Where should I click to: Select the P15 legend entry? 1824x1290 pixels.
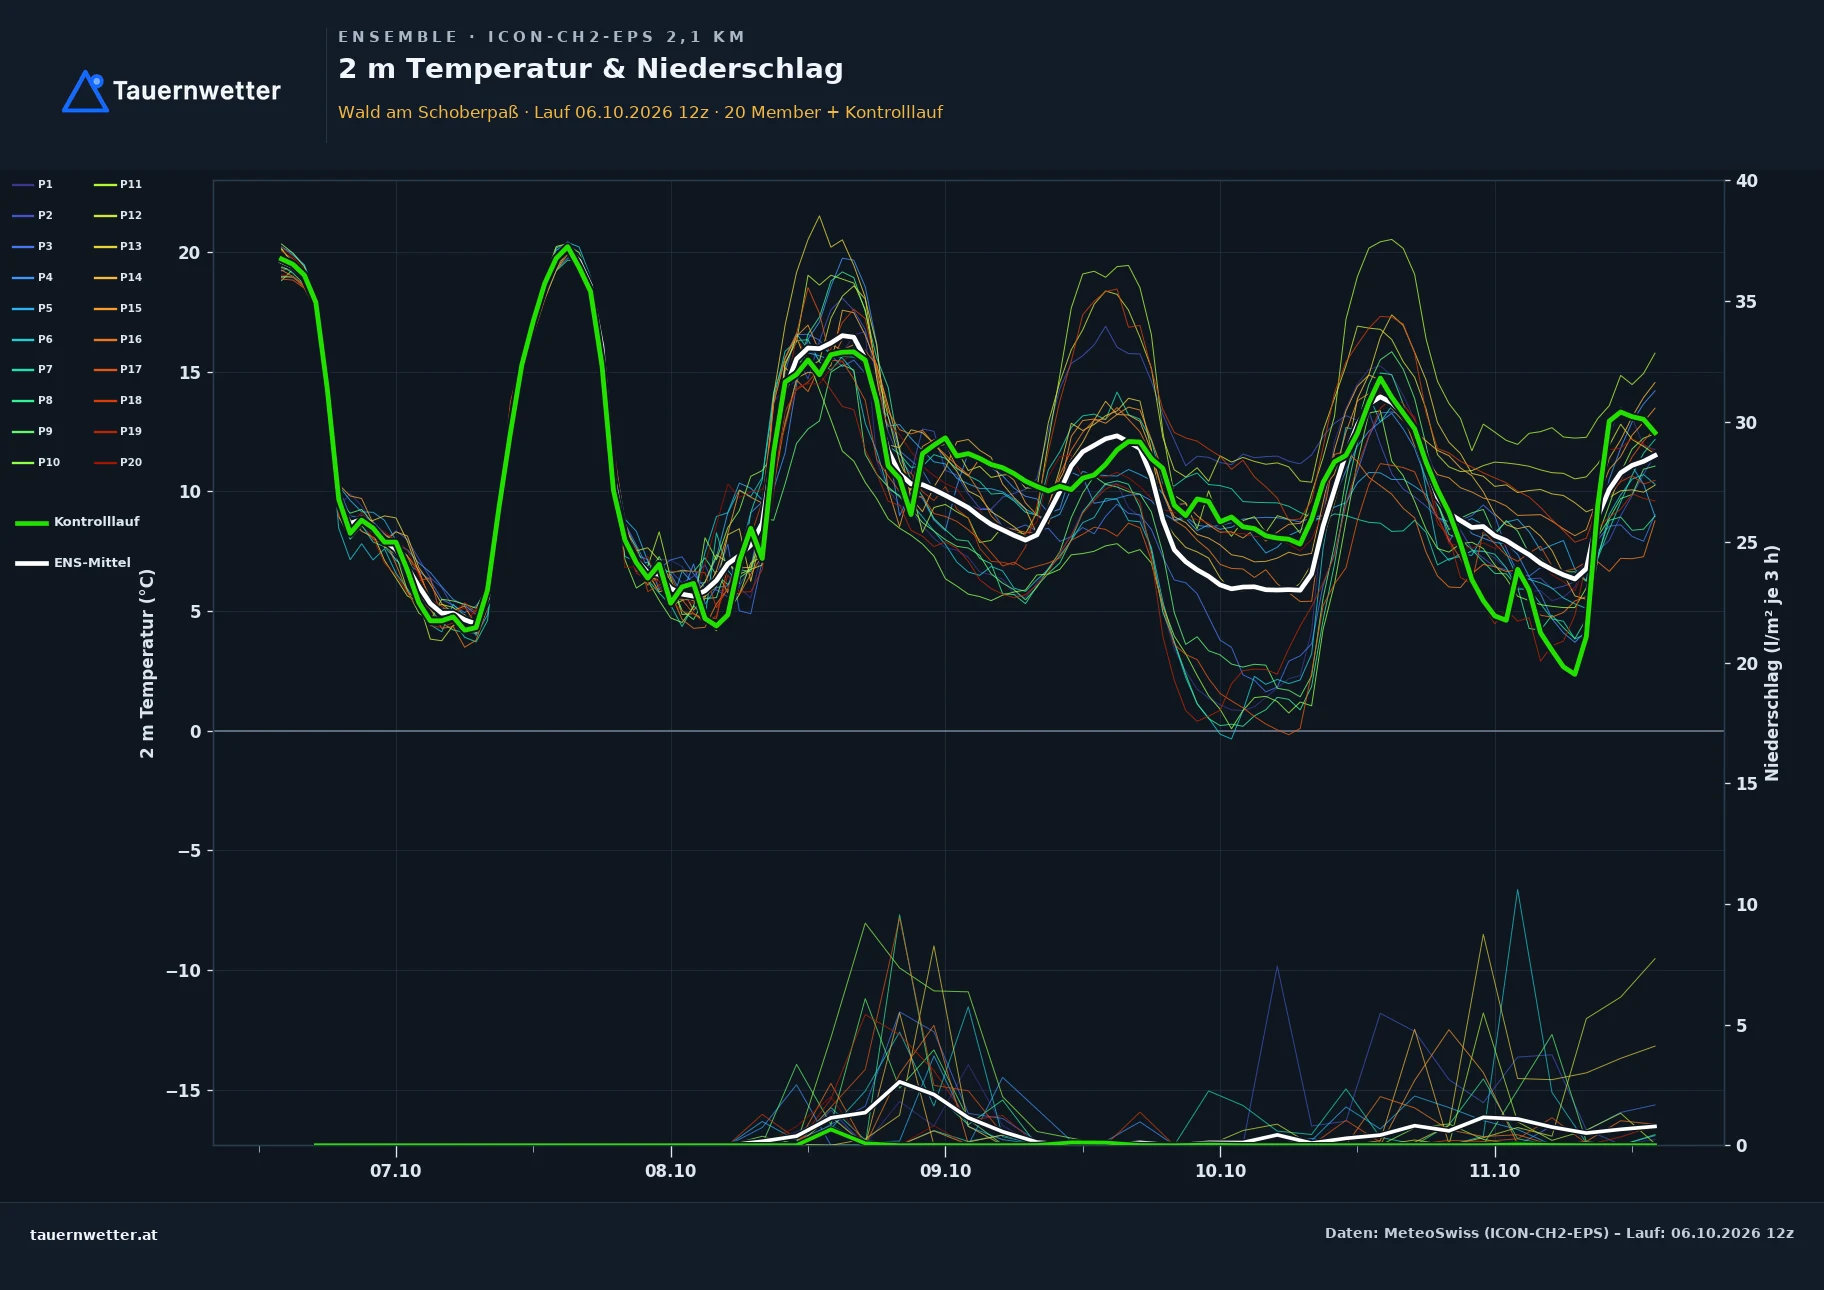(x=118, y=309)
